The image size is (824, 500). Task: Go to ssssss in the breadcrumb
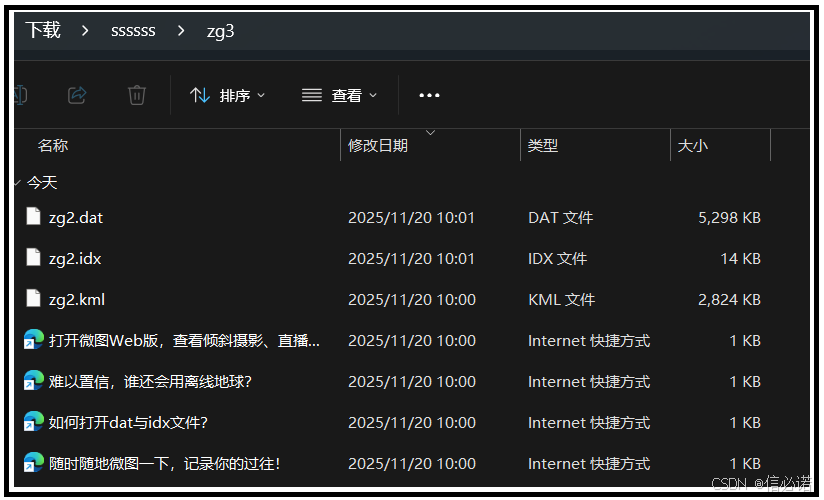pyautogui.click(x=133, y=31)
